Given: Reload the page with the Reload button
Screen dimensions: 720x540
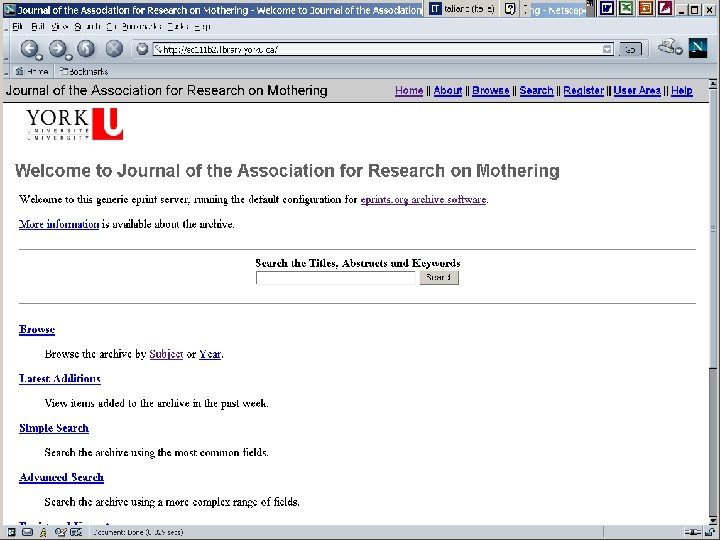Looking at the screenshot, I should (86, 48).
